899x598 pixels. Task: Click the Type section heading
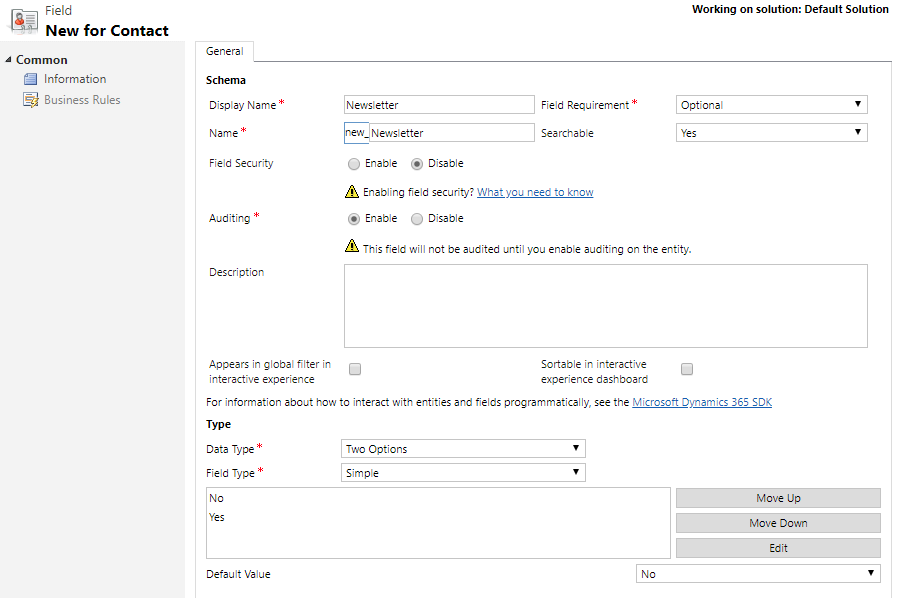(x=218, y=424)
